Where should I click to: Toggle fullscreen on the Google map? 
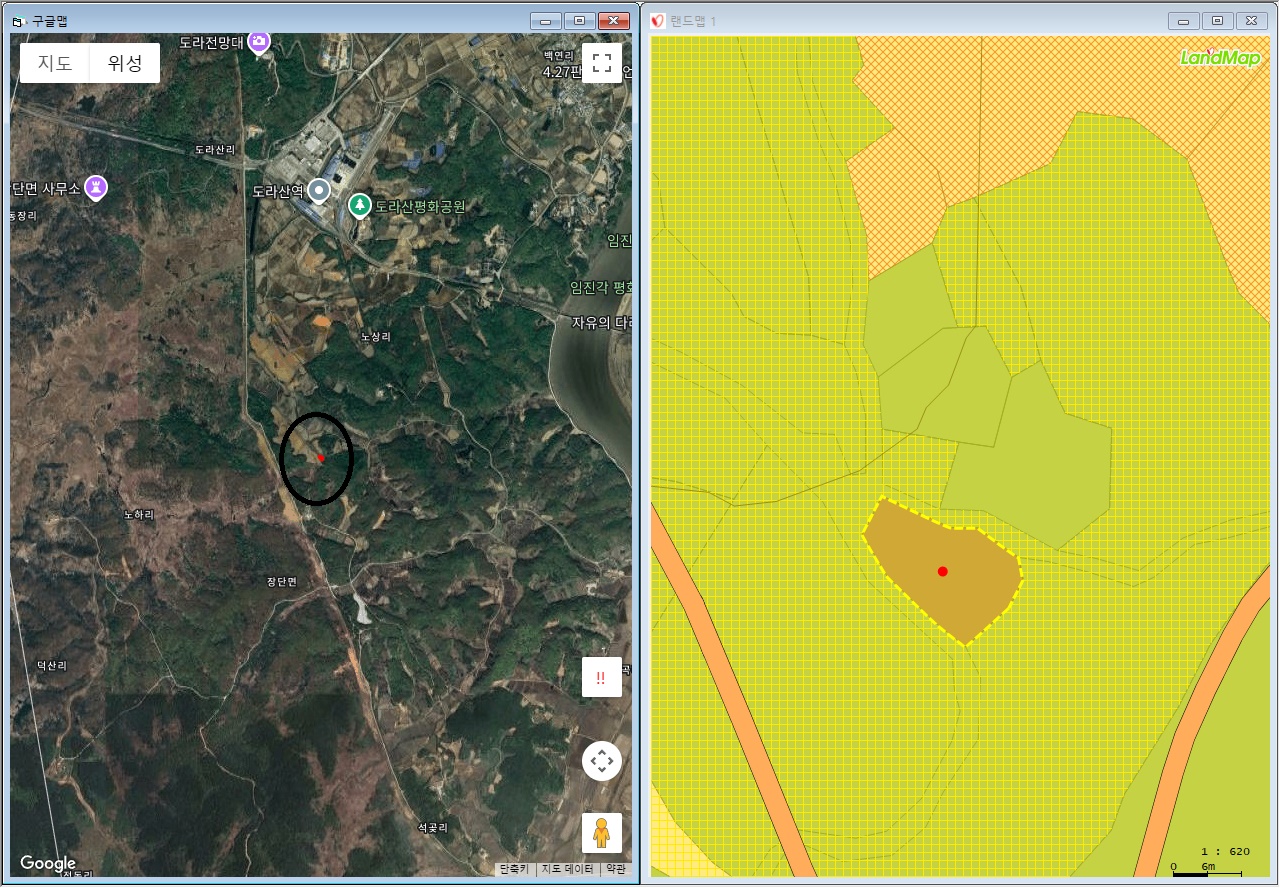[601, 63]
